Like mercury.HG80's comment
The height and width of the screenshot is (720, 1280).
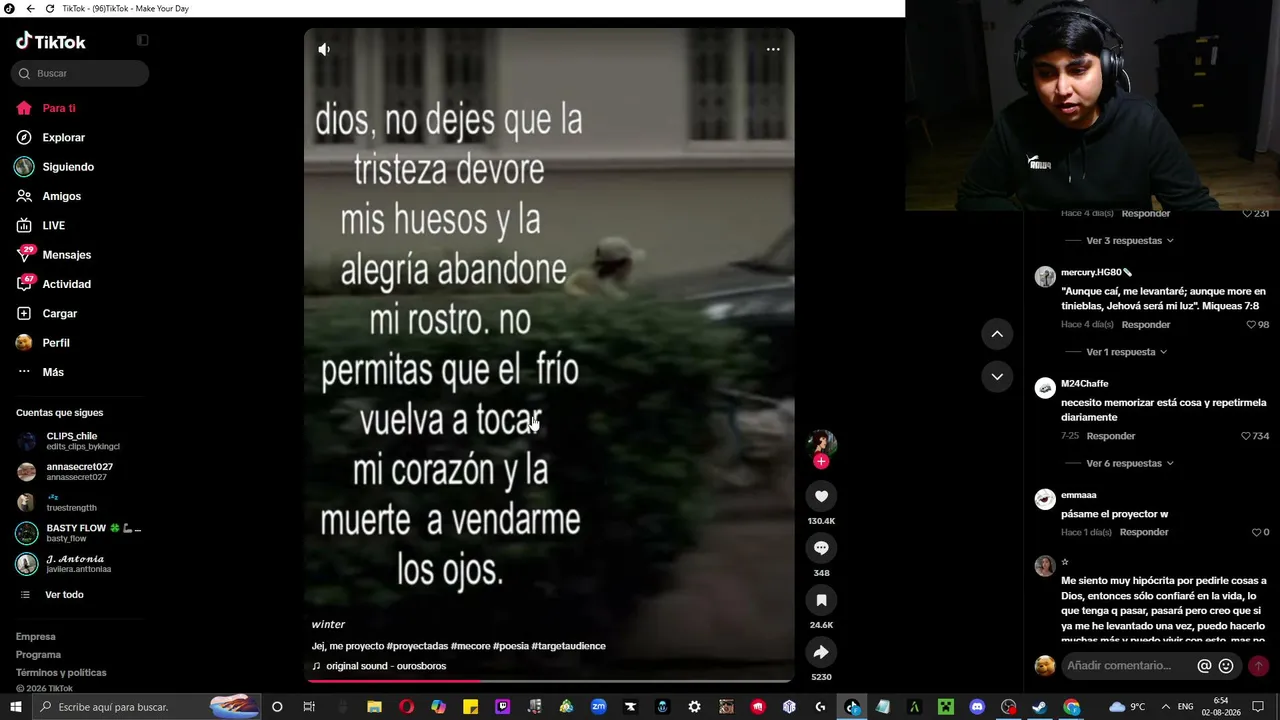[1251, 325]
